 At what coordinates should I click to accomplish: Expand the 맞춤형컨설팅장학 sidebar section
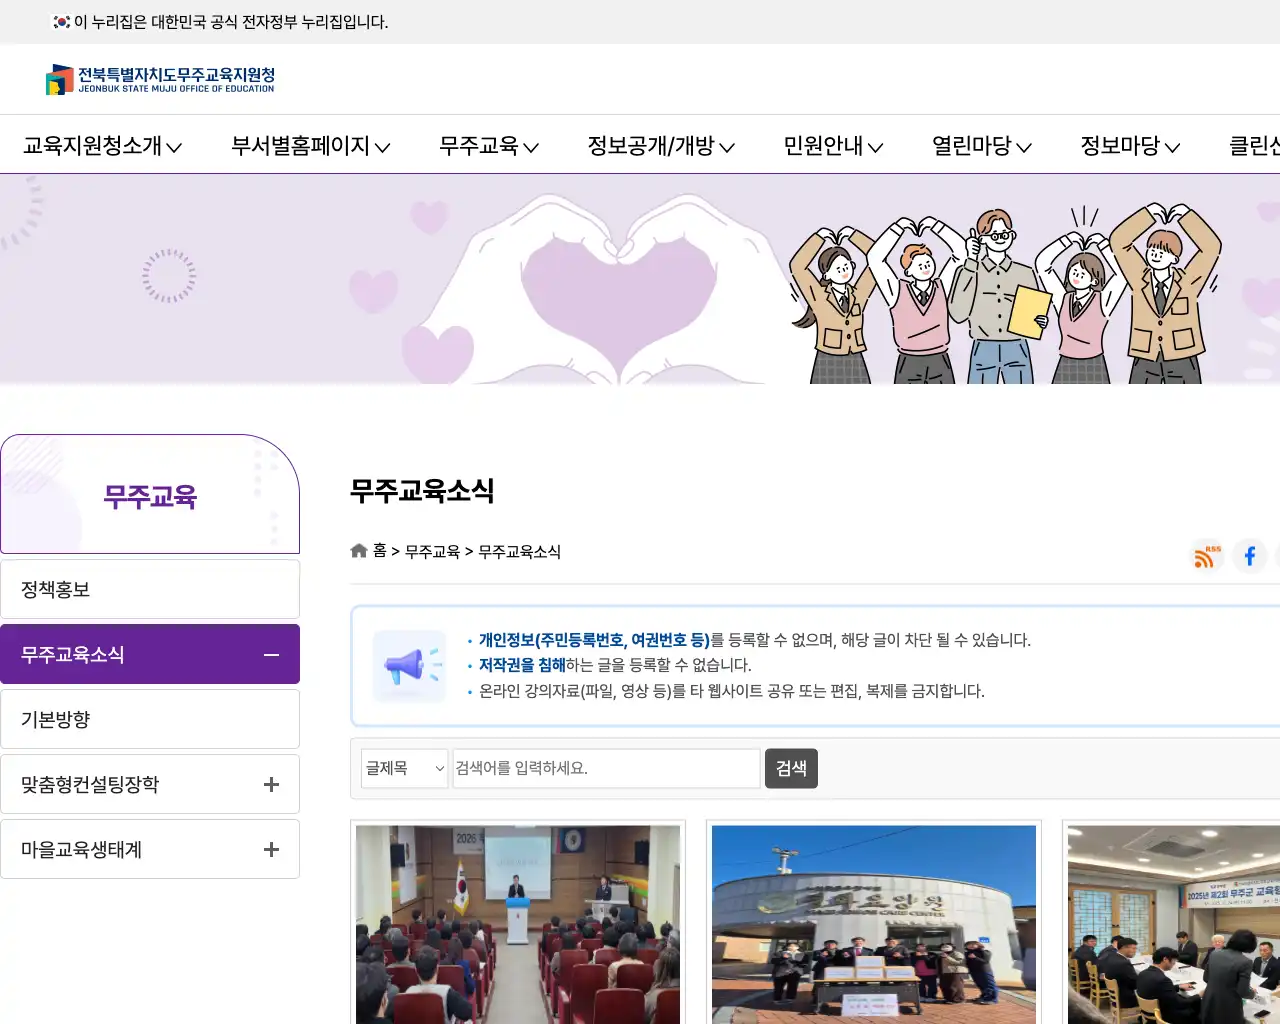(x=270, y=784)
